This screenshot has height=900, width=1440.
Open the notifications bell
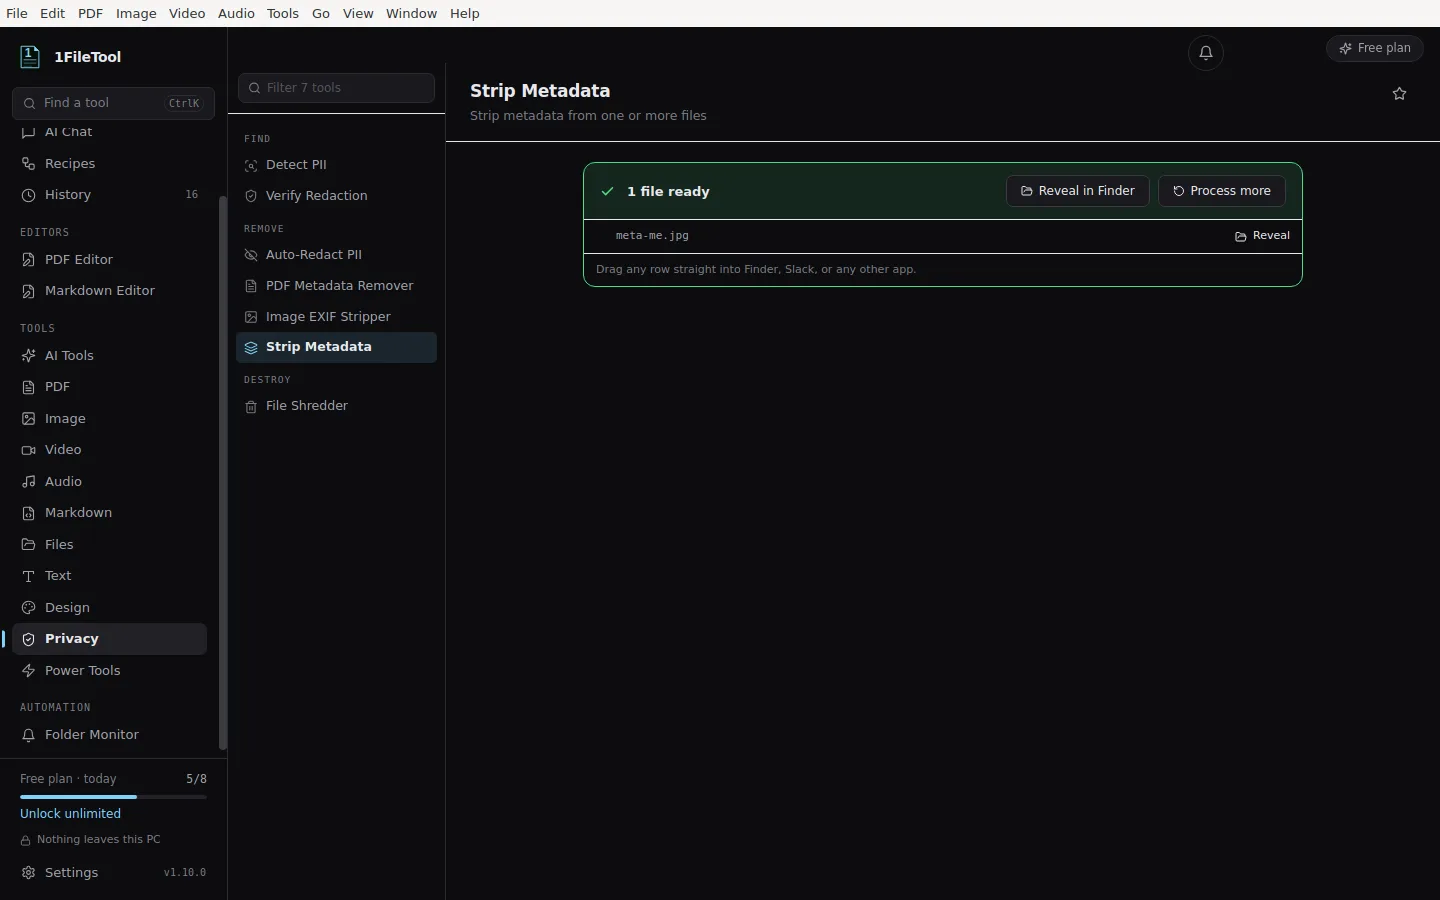pyautogui.click(x=1206, y=53)
